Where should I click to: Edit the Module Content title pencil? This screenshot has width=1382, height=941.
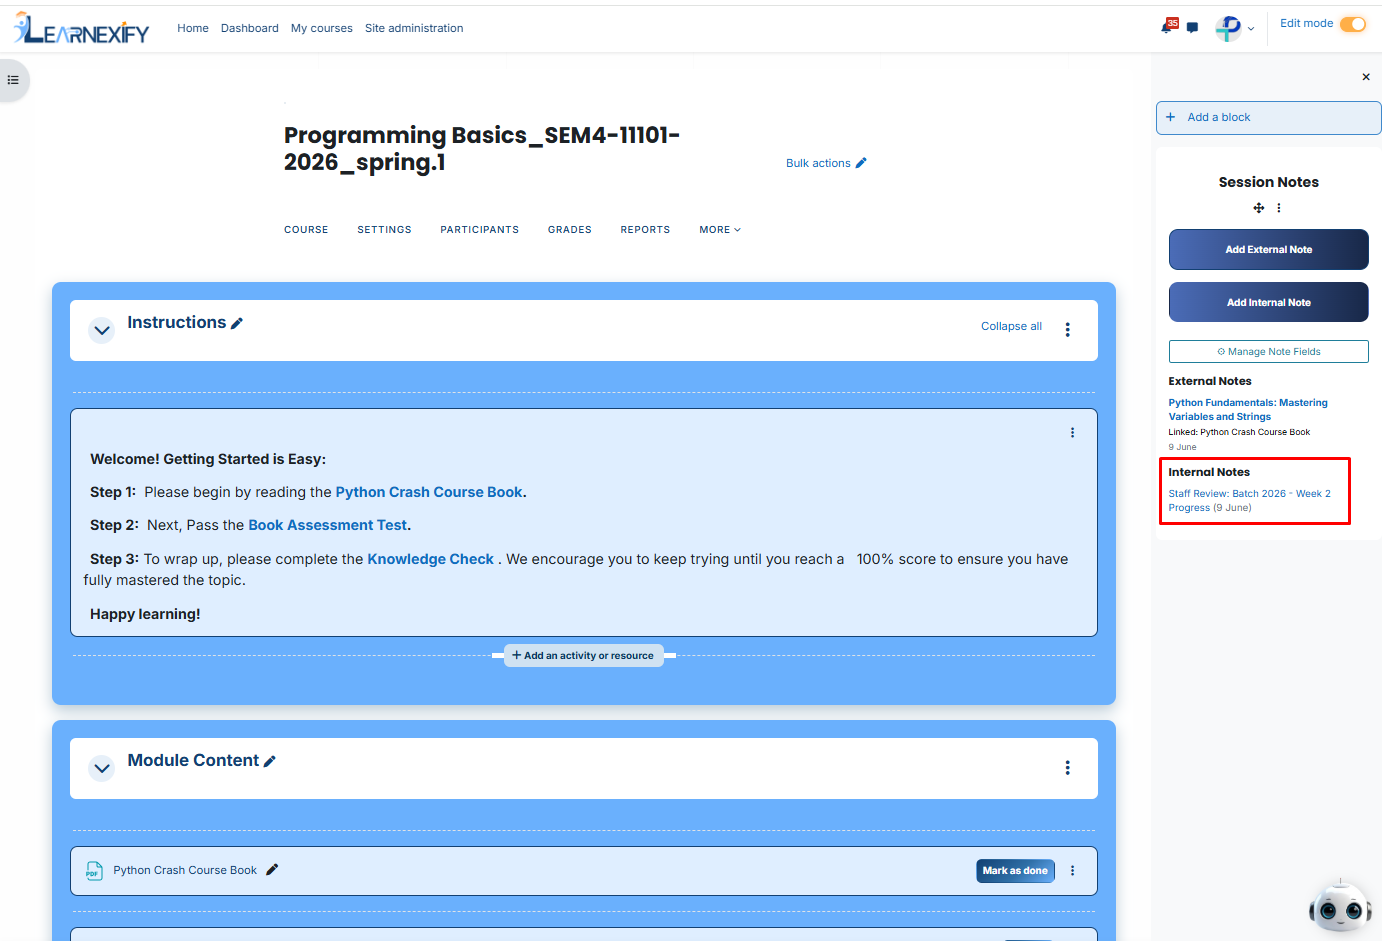(x=269, y=761)
